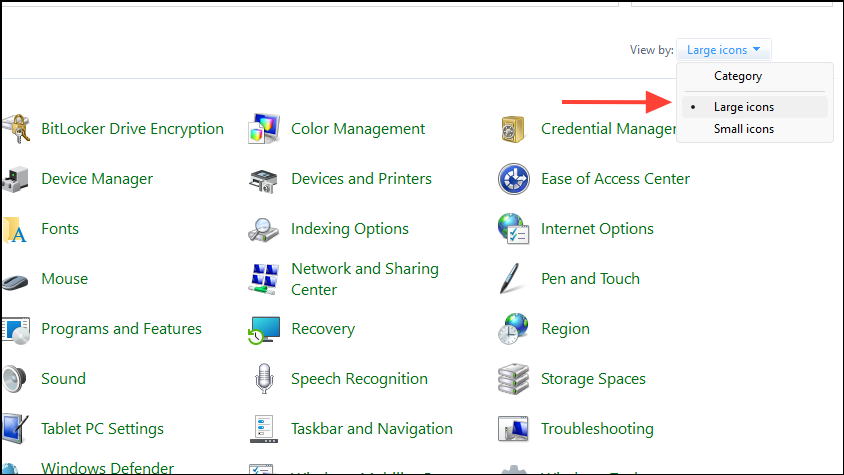The height and width of the screenshot is (475, 844).
Task: Open the BitLocker Drive Encryption padlock icon
Action: click(16, 129)
